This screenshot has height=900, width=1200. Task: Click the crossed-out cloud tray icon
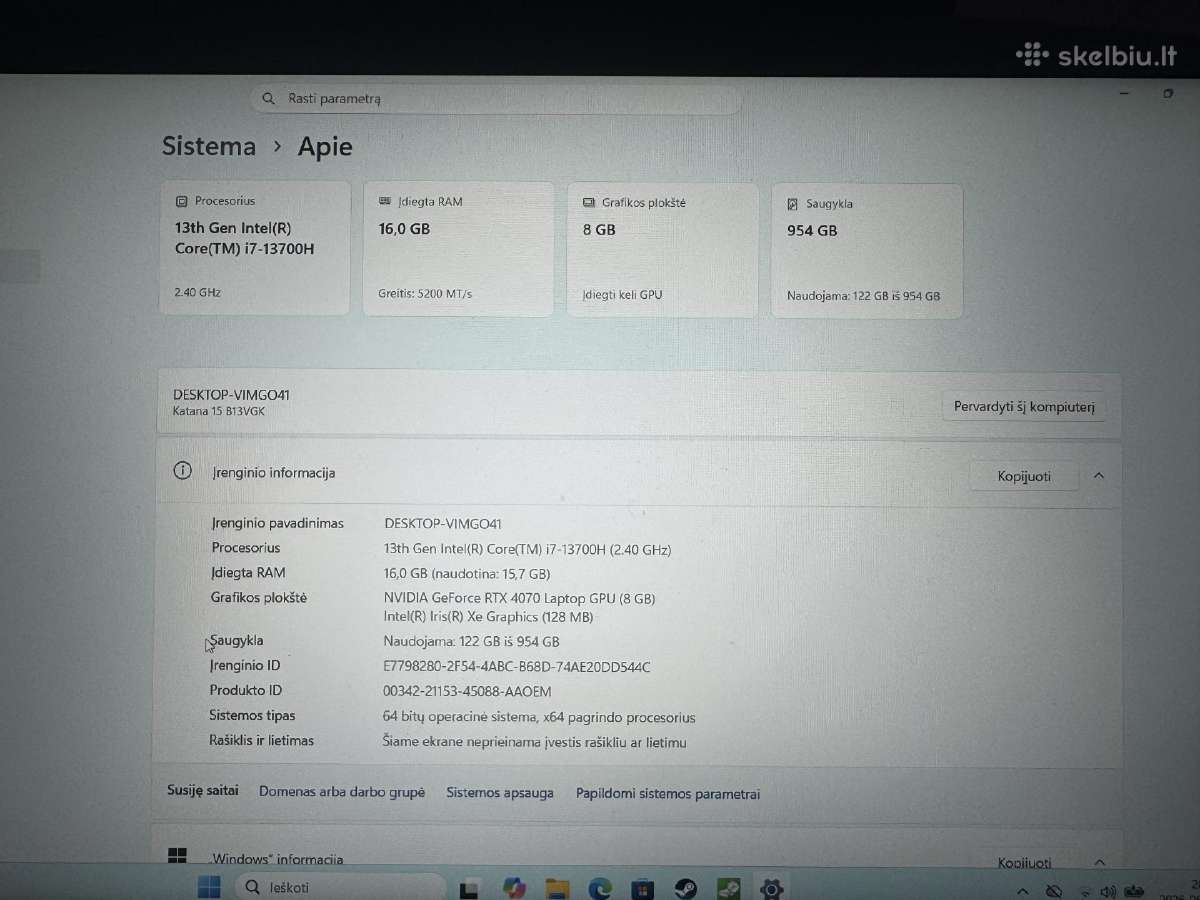coord(1054,890)
